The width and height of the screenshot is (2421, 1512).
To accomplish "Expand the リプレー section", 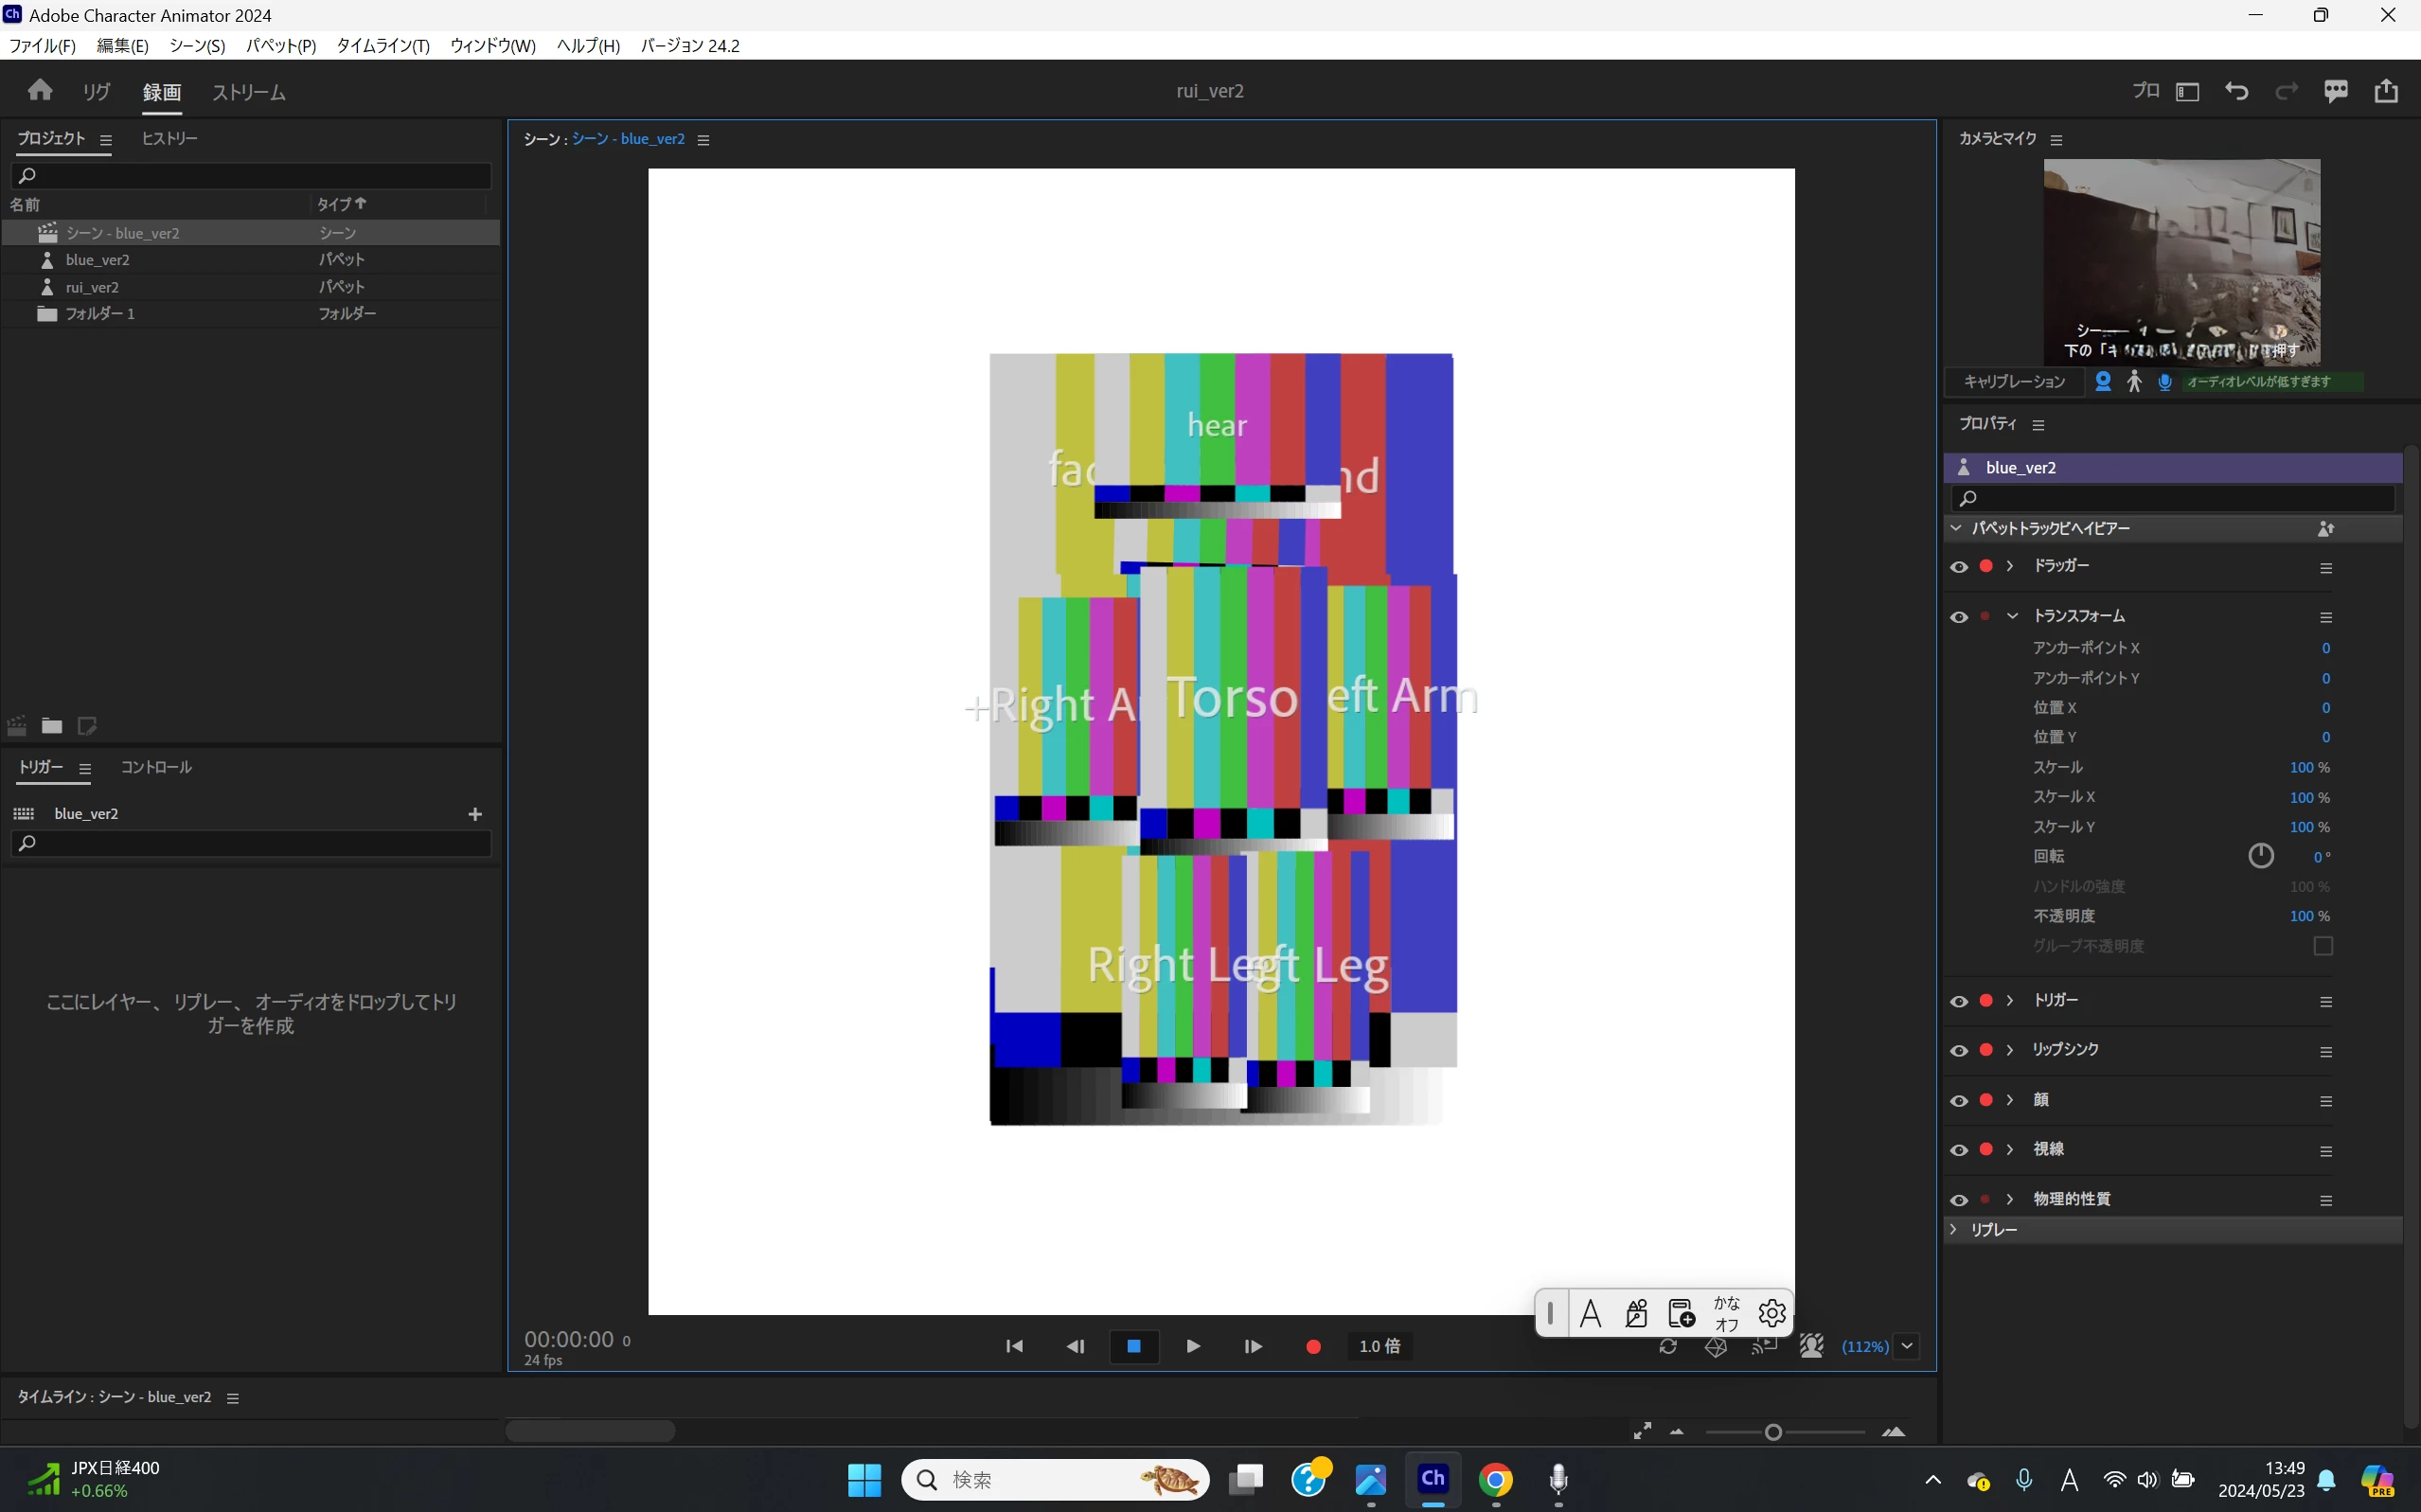I will [1954, 1229].
